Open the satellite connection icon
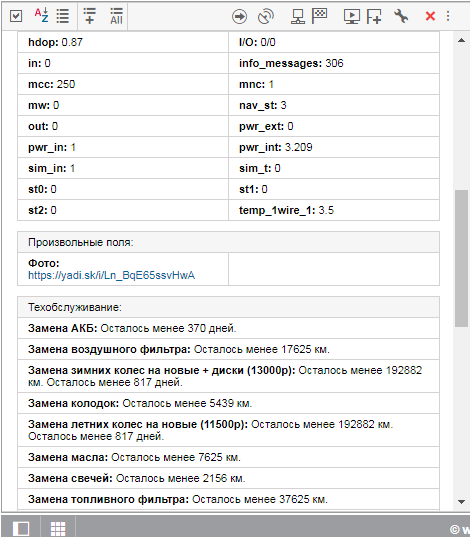The image size is (470, 537). coord(266,16)
